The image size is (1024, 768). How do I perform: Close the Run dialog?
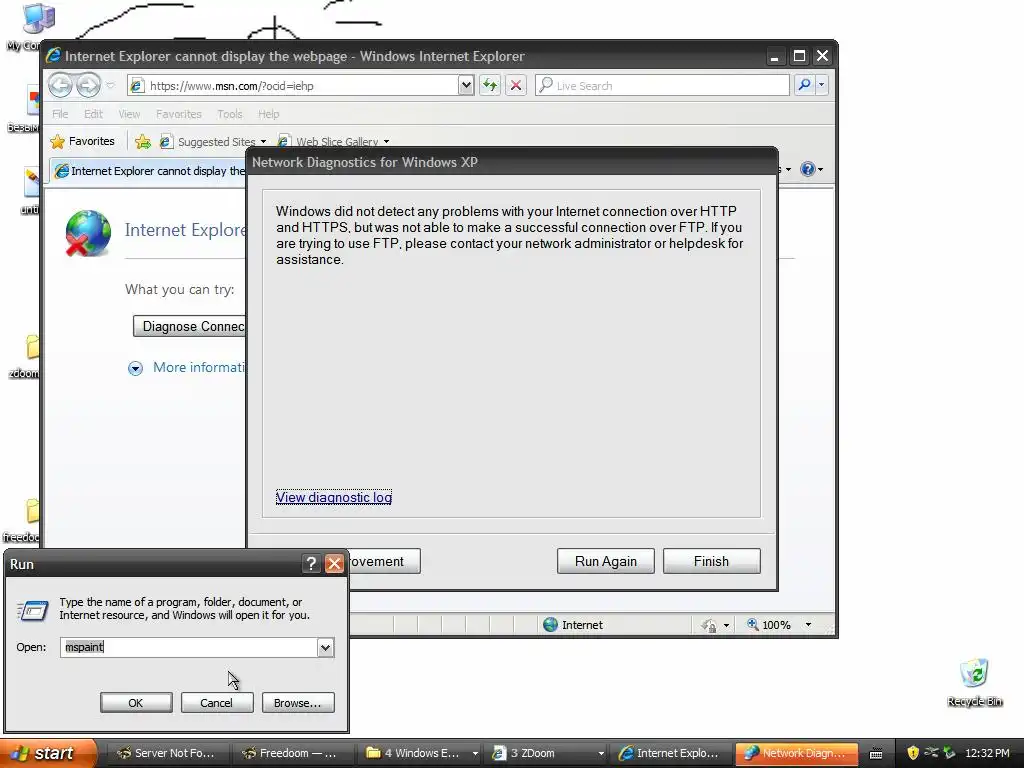click(334, 564)
